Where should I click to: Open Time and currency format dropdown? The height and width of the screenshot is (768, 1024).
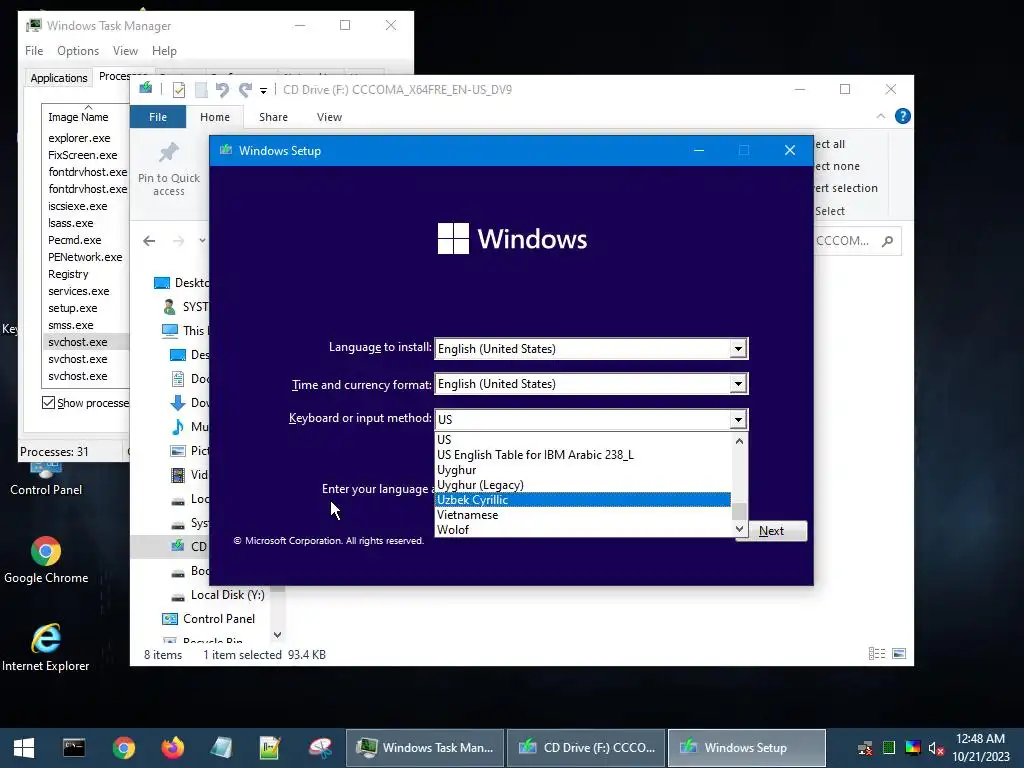click(738, 384)
